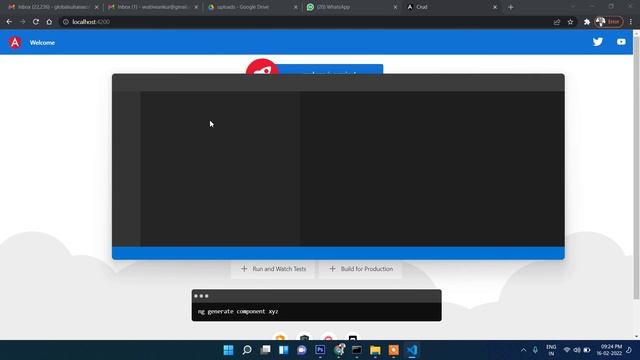
Task: Click the volume speaker tray icon
Action: tap(577, 350)
